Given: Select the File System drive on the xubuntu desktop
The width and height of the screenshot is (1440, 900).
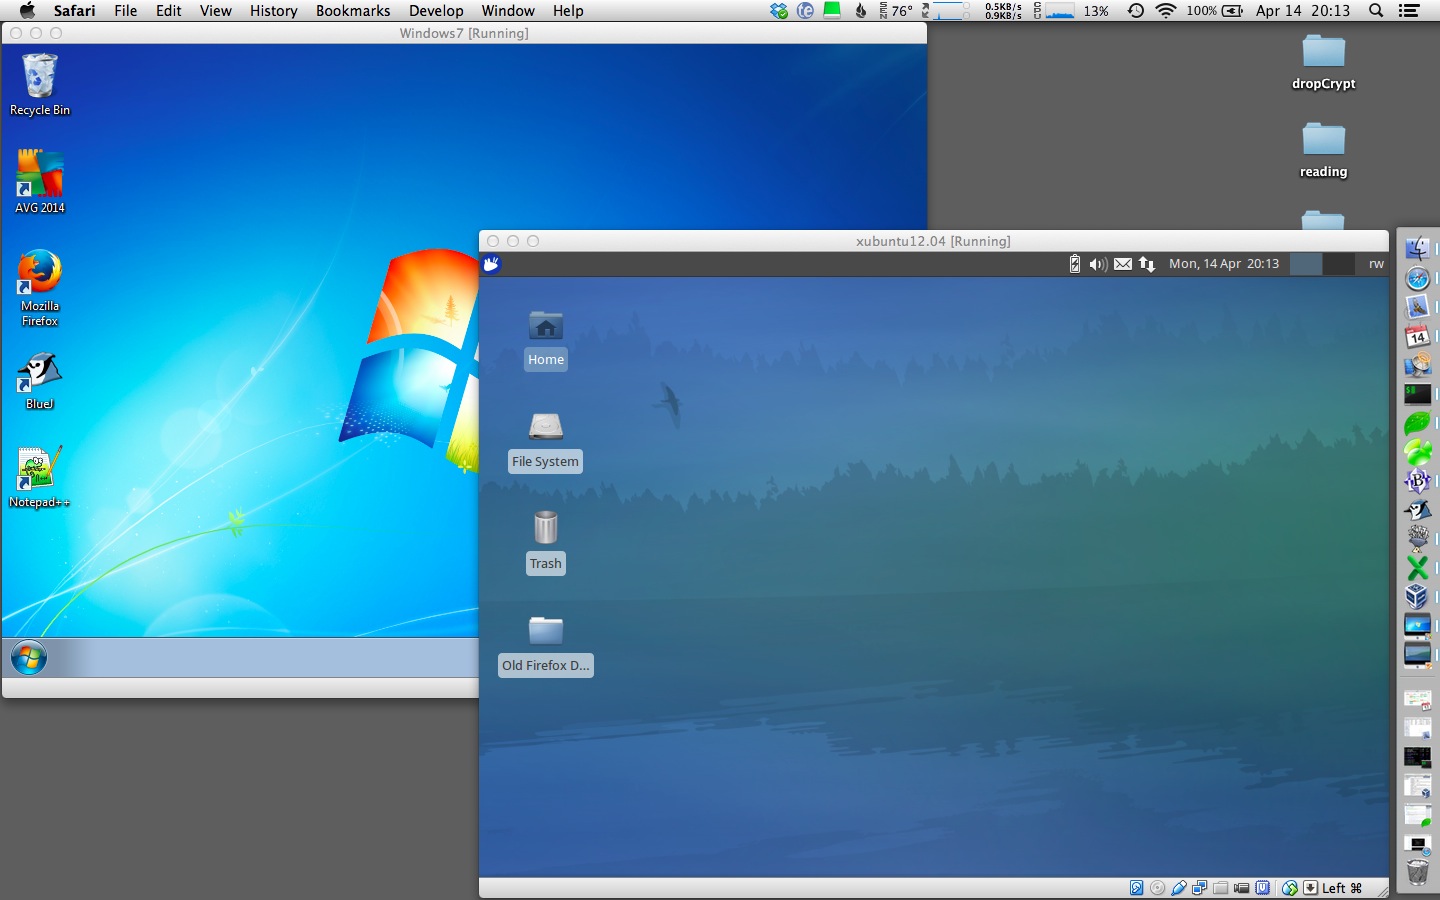Looking at the screenshot, I should tap(545, 442).
